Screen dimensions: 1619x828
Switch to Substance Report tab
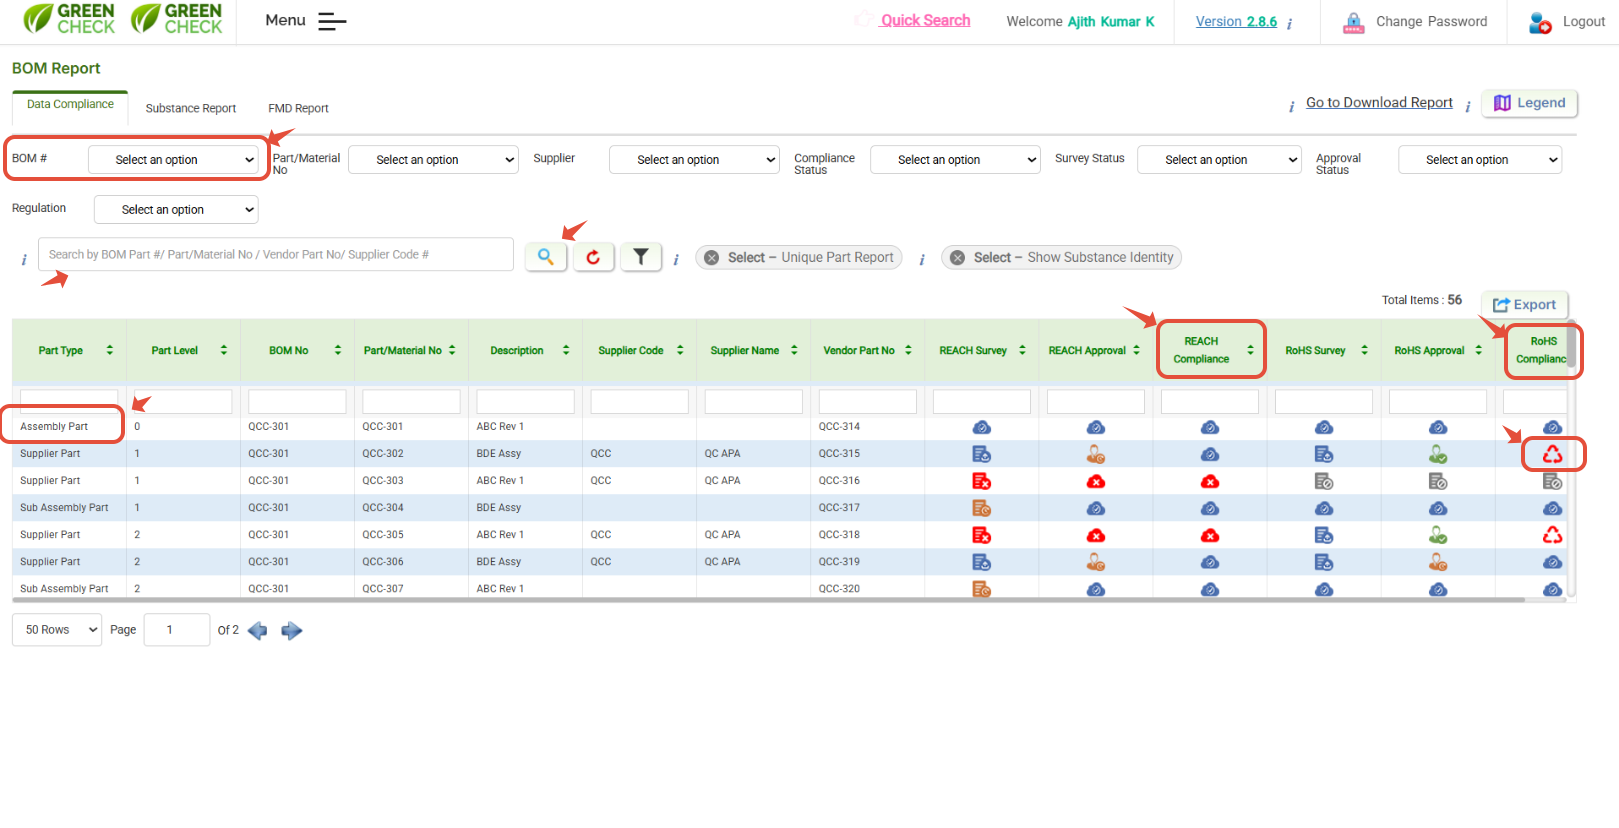(x=190, y=108)
